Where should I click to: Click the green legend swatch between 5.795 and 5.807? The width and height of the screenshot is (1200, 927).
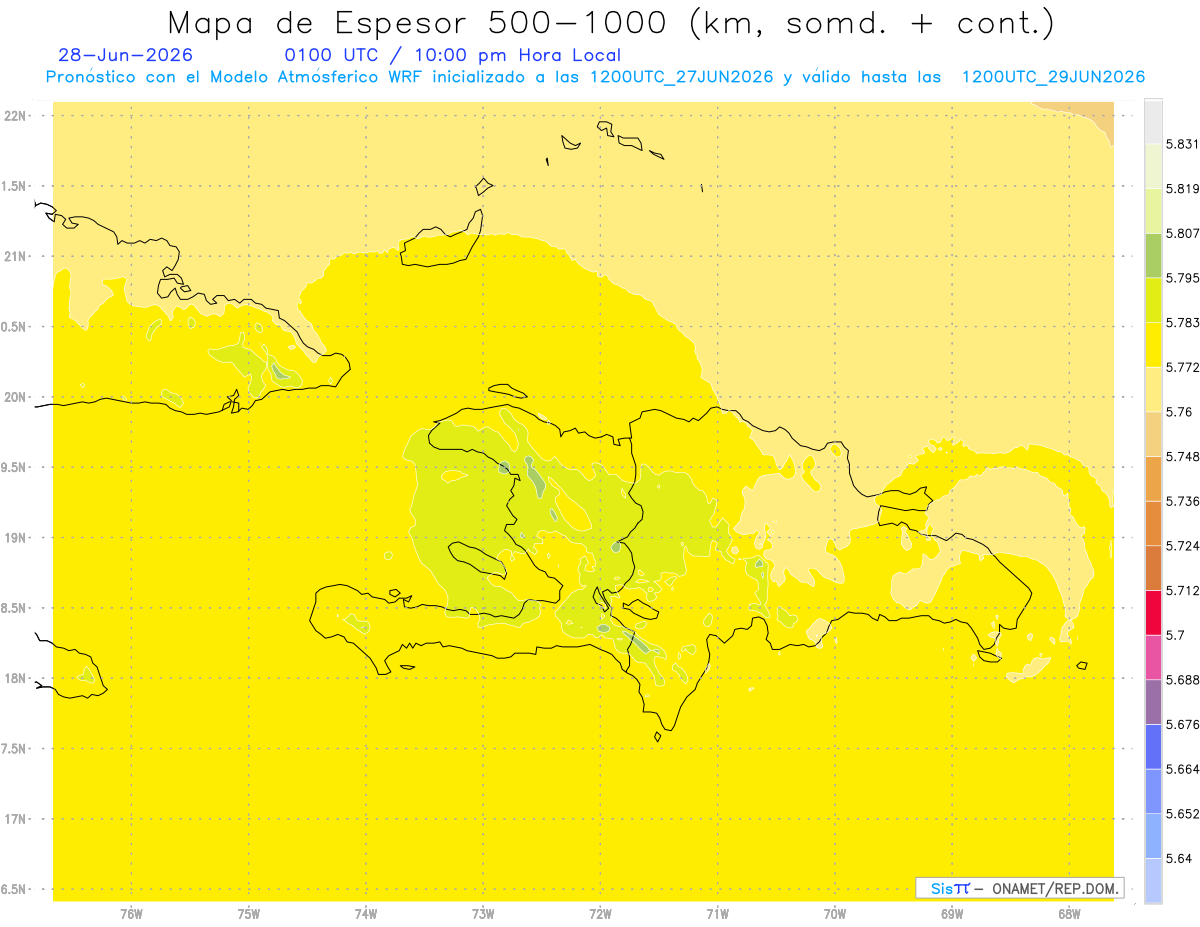1153,255
